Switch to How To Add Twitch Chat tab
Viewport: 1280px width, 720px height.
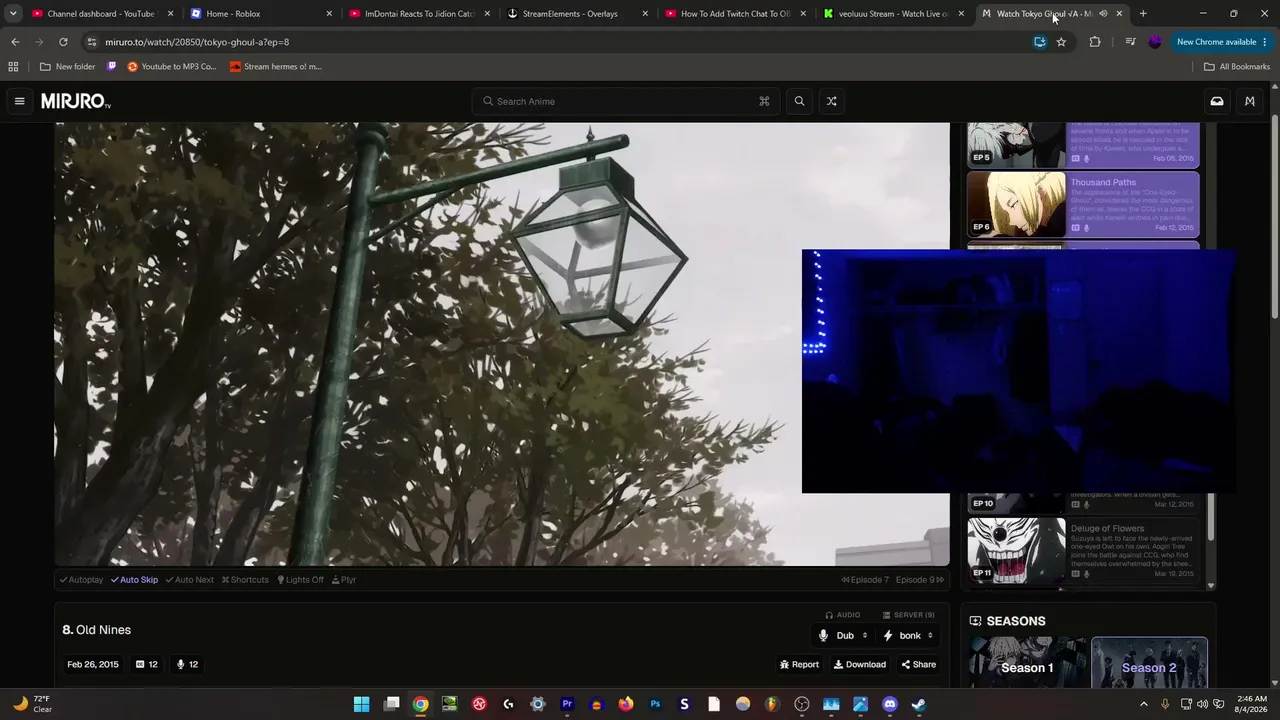[x=735, y=14]
